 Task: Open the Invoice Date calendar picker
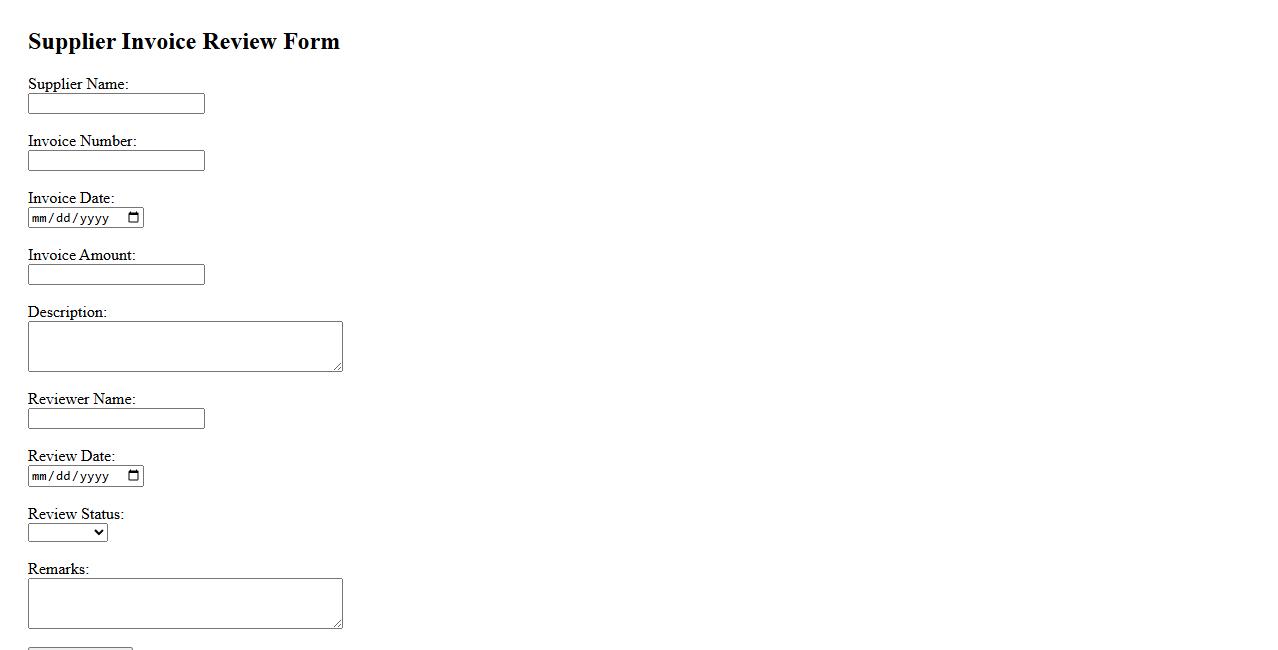click(x=134, y=218)
